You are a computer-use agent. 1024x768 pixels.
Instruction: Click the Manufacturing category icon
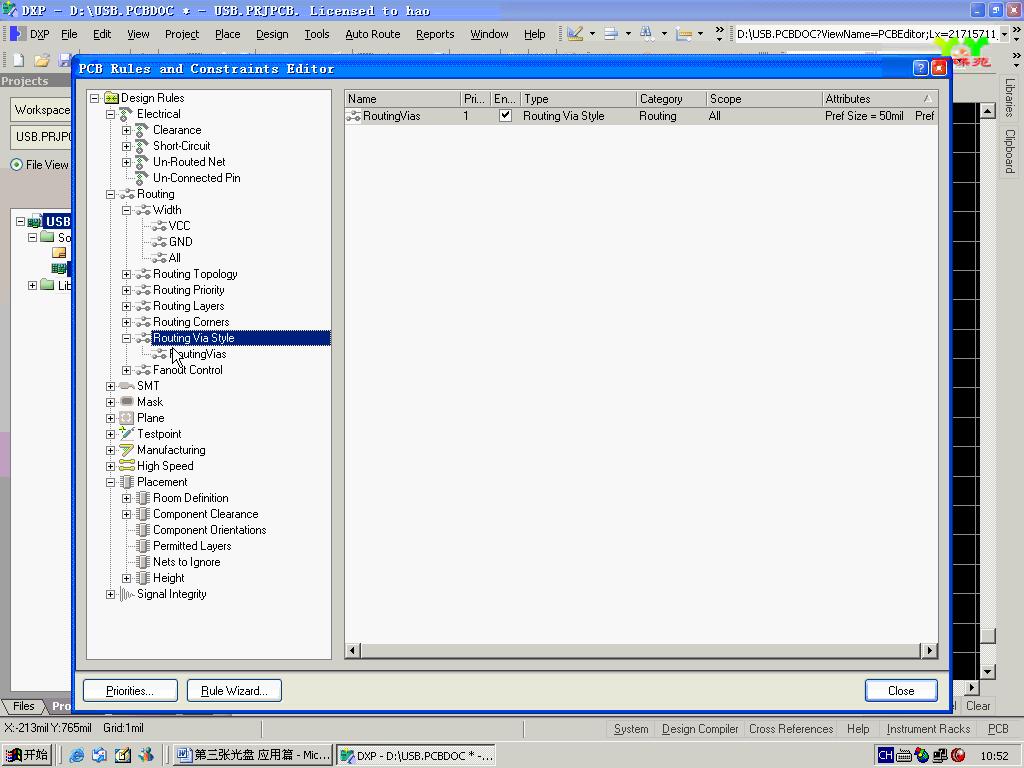(x=127, y=450)
